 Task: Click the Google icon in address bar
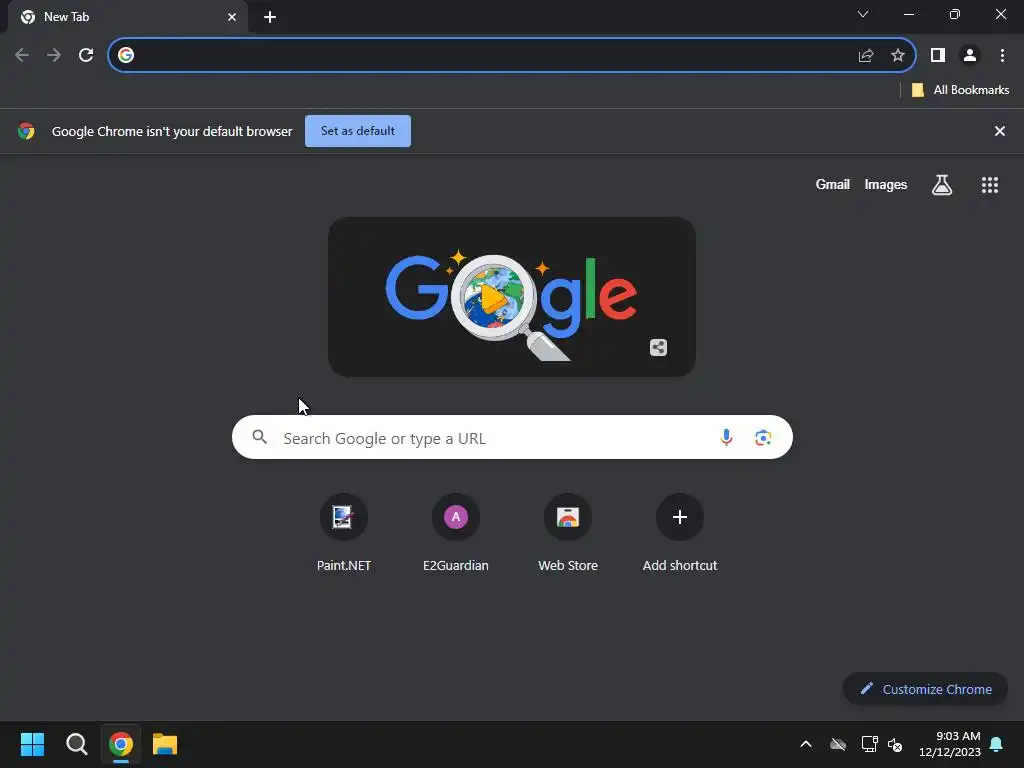click(x=126, y=55)
